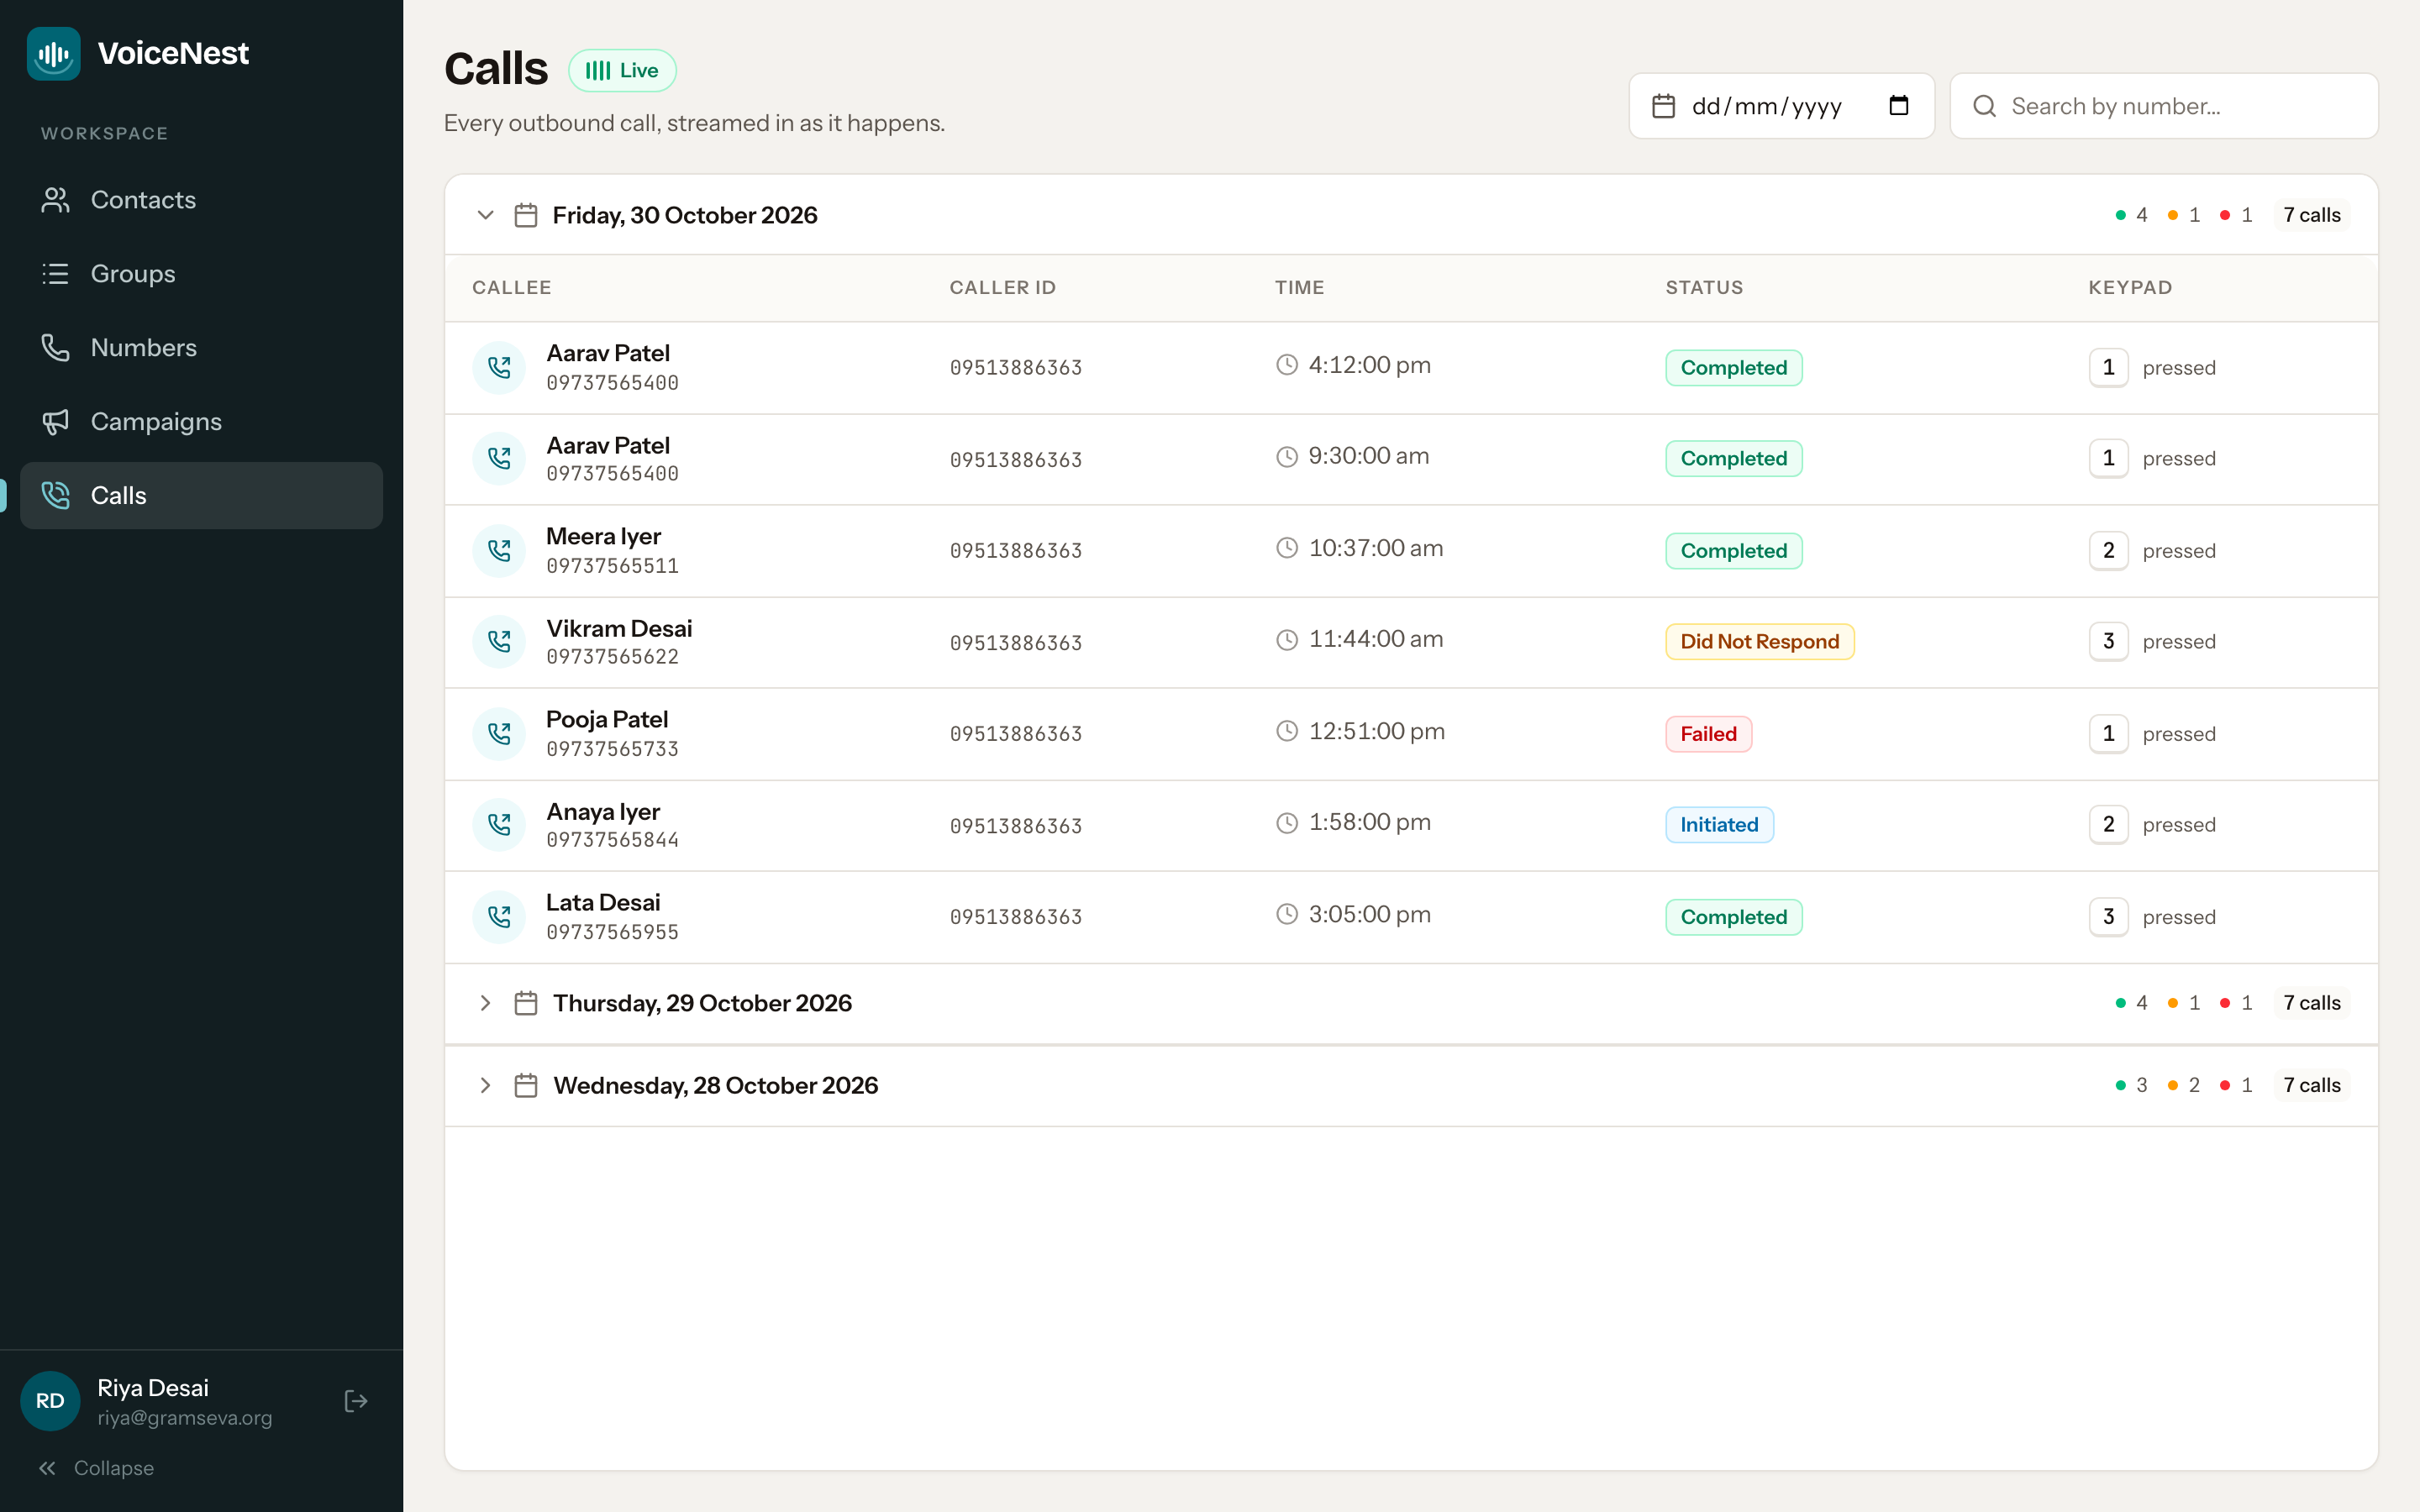Click the Live streaming indicator badge

click(x=622, y=70)
